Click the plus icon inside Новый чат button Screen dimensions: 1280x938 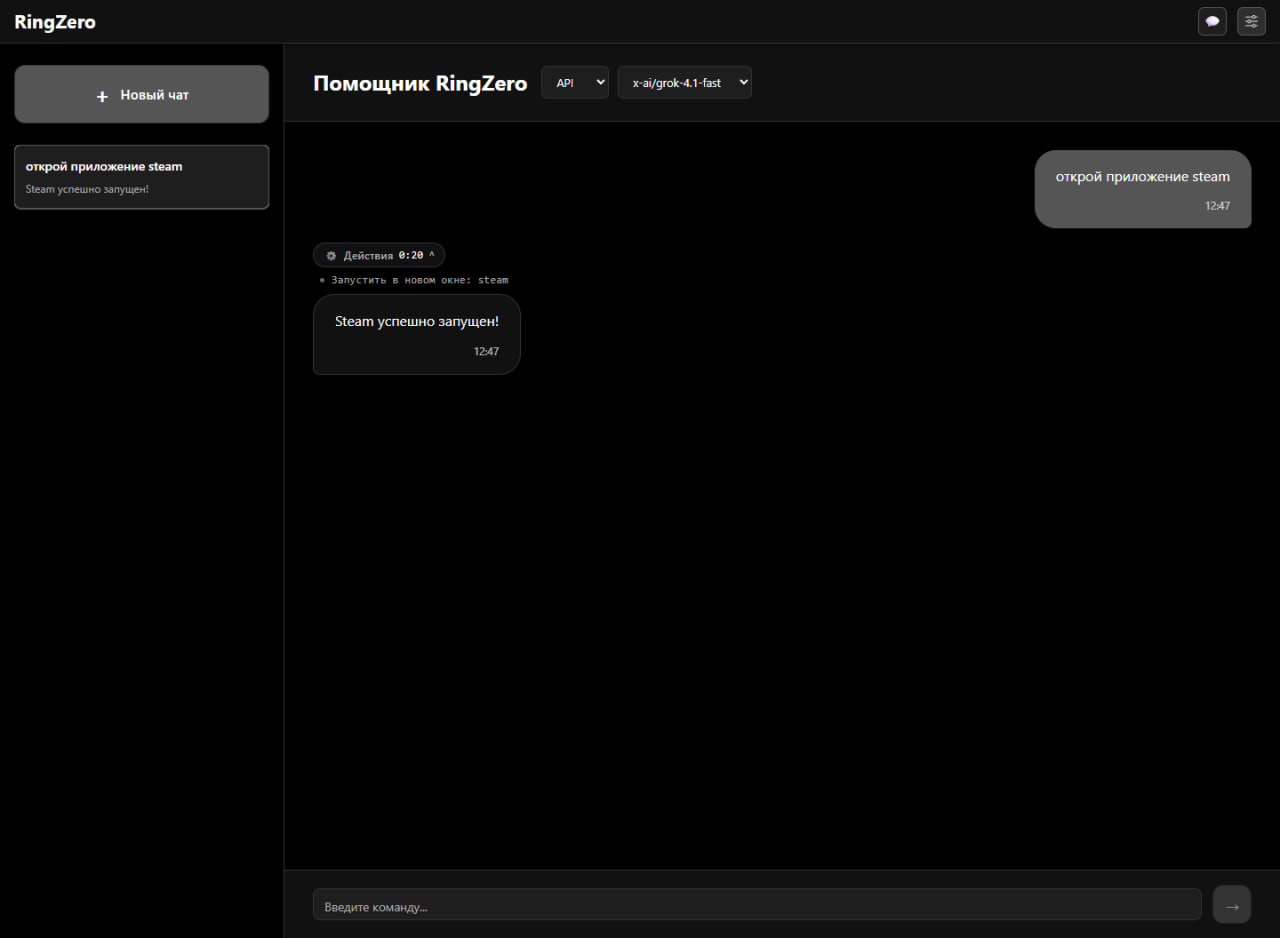point(101,95)
